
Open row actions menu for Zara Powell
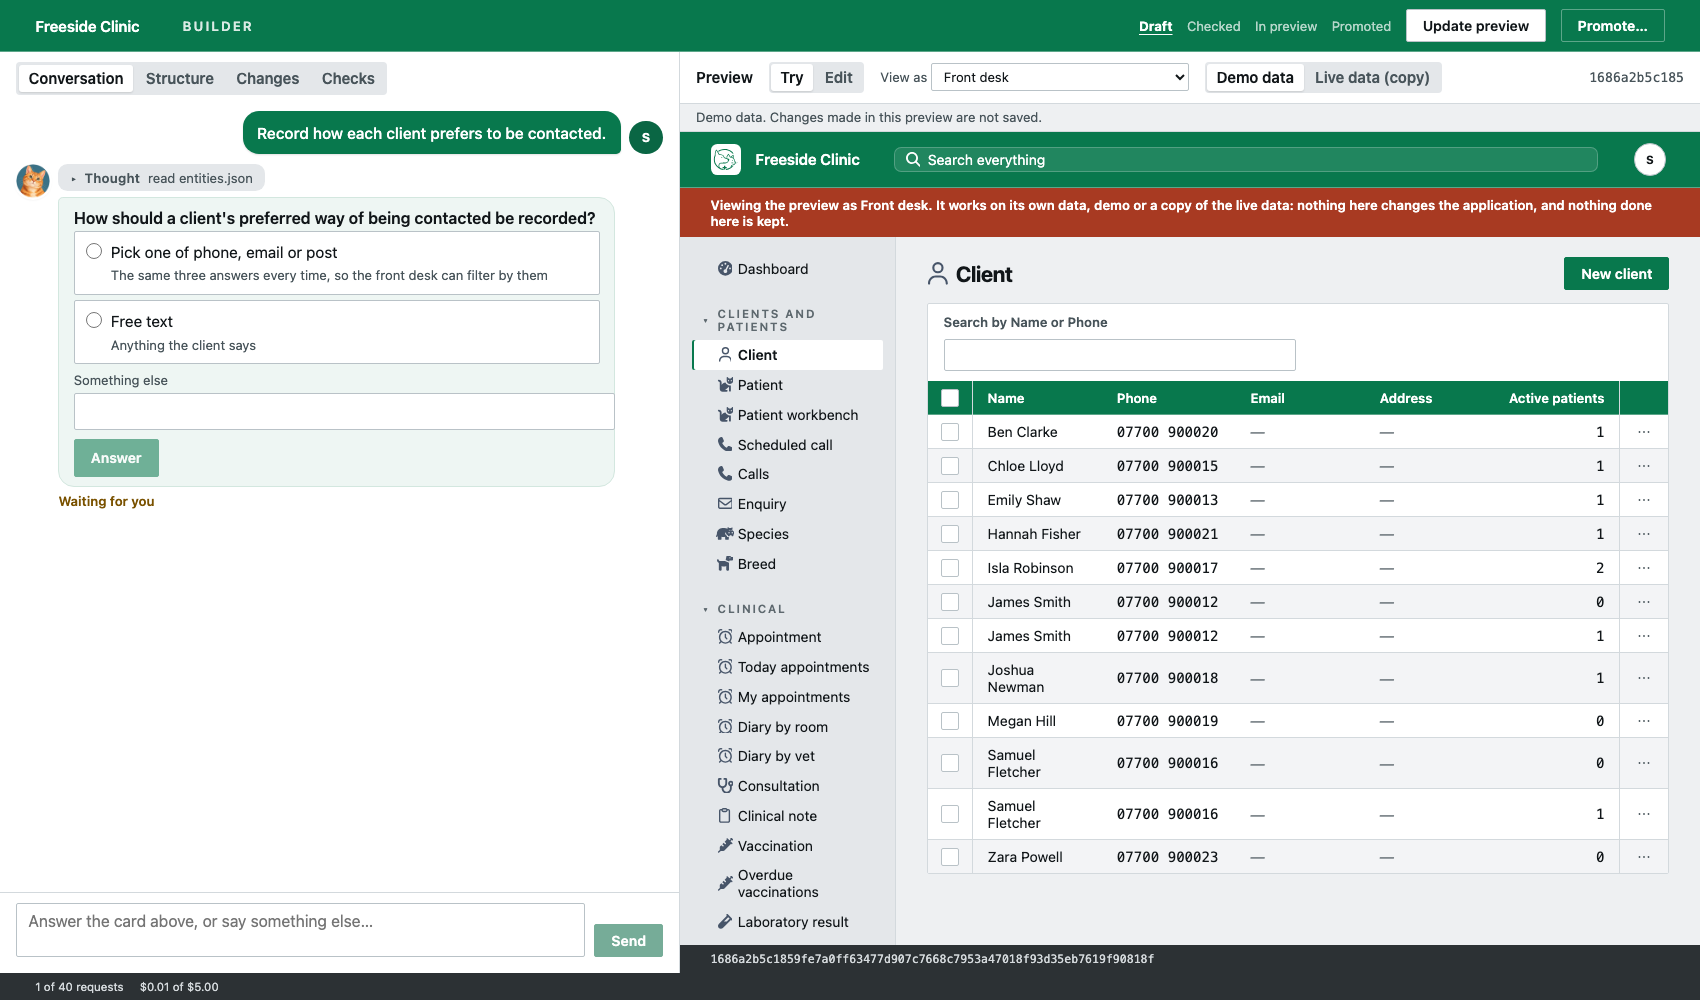tap(1644, 857)
